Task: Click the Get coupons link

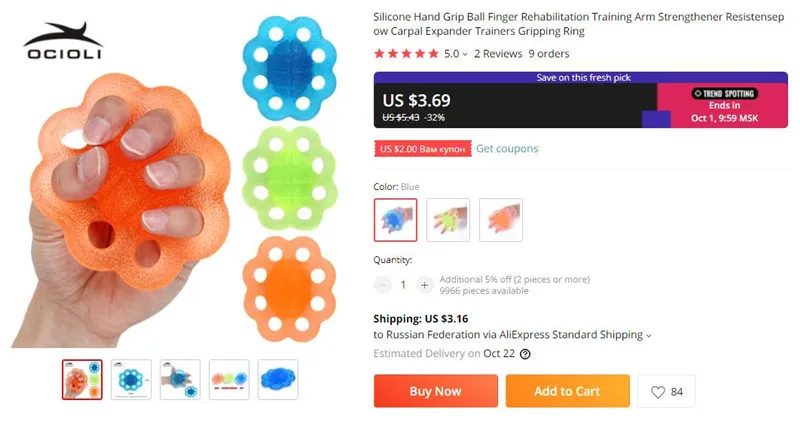Action: [507, 148]
